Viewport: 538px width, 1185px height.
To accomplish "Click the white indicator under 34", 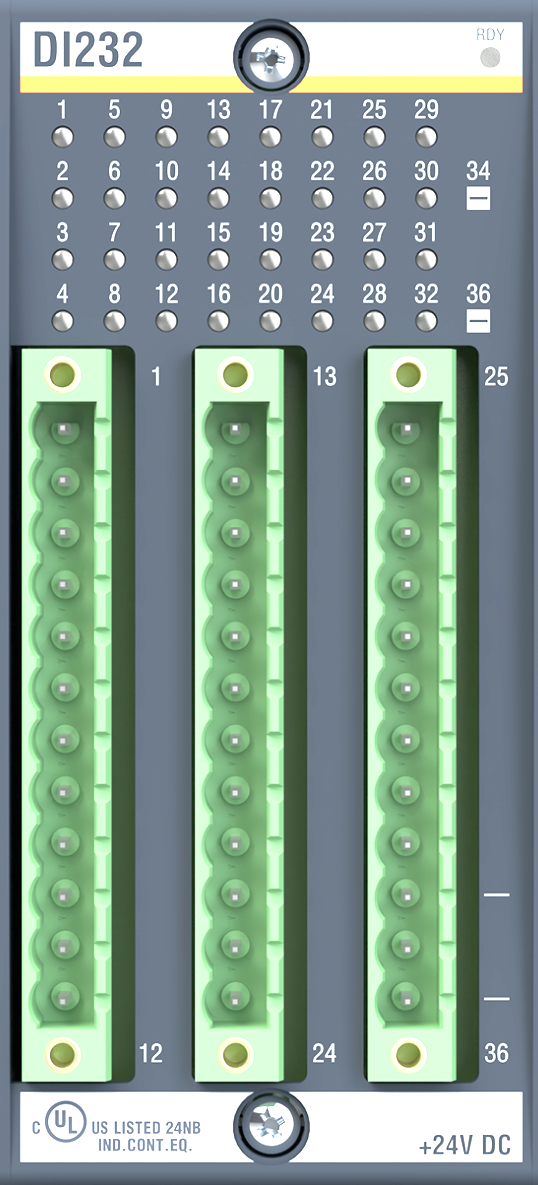I will (x=478, y=199).
